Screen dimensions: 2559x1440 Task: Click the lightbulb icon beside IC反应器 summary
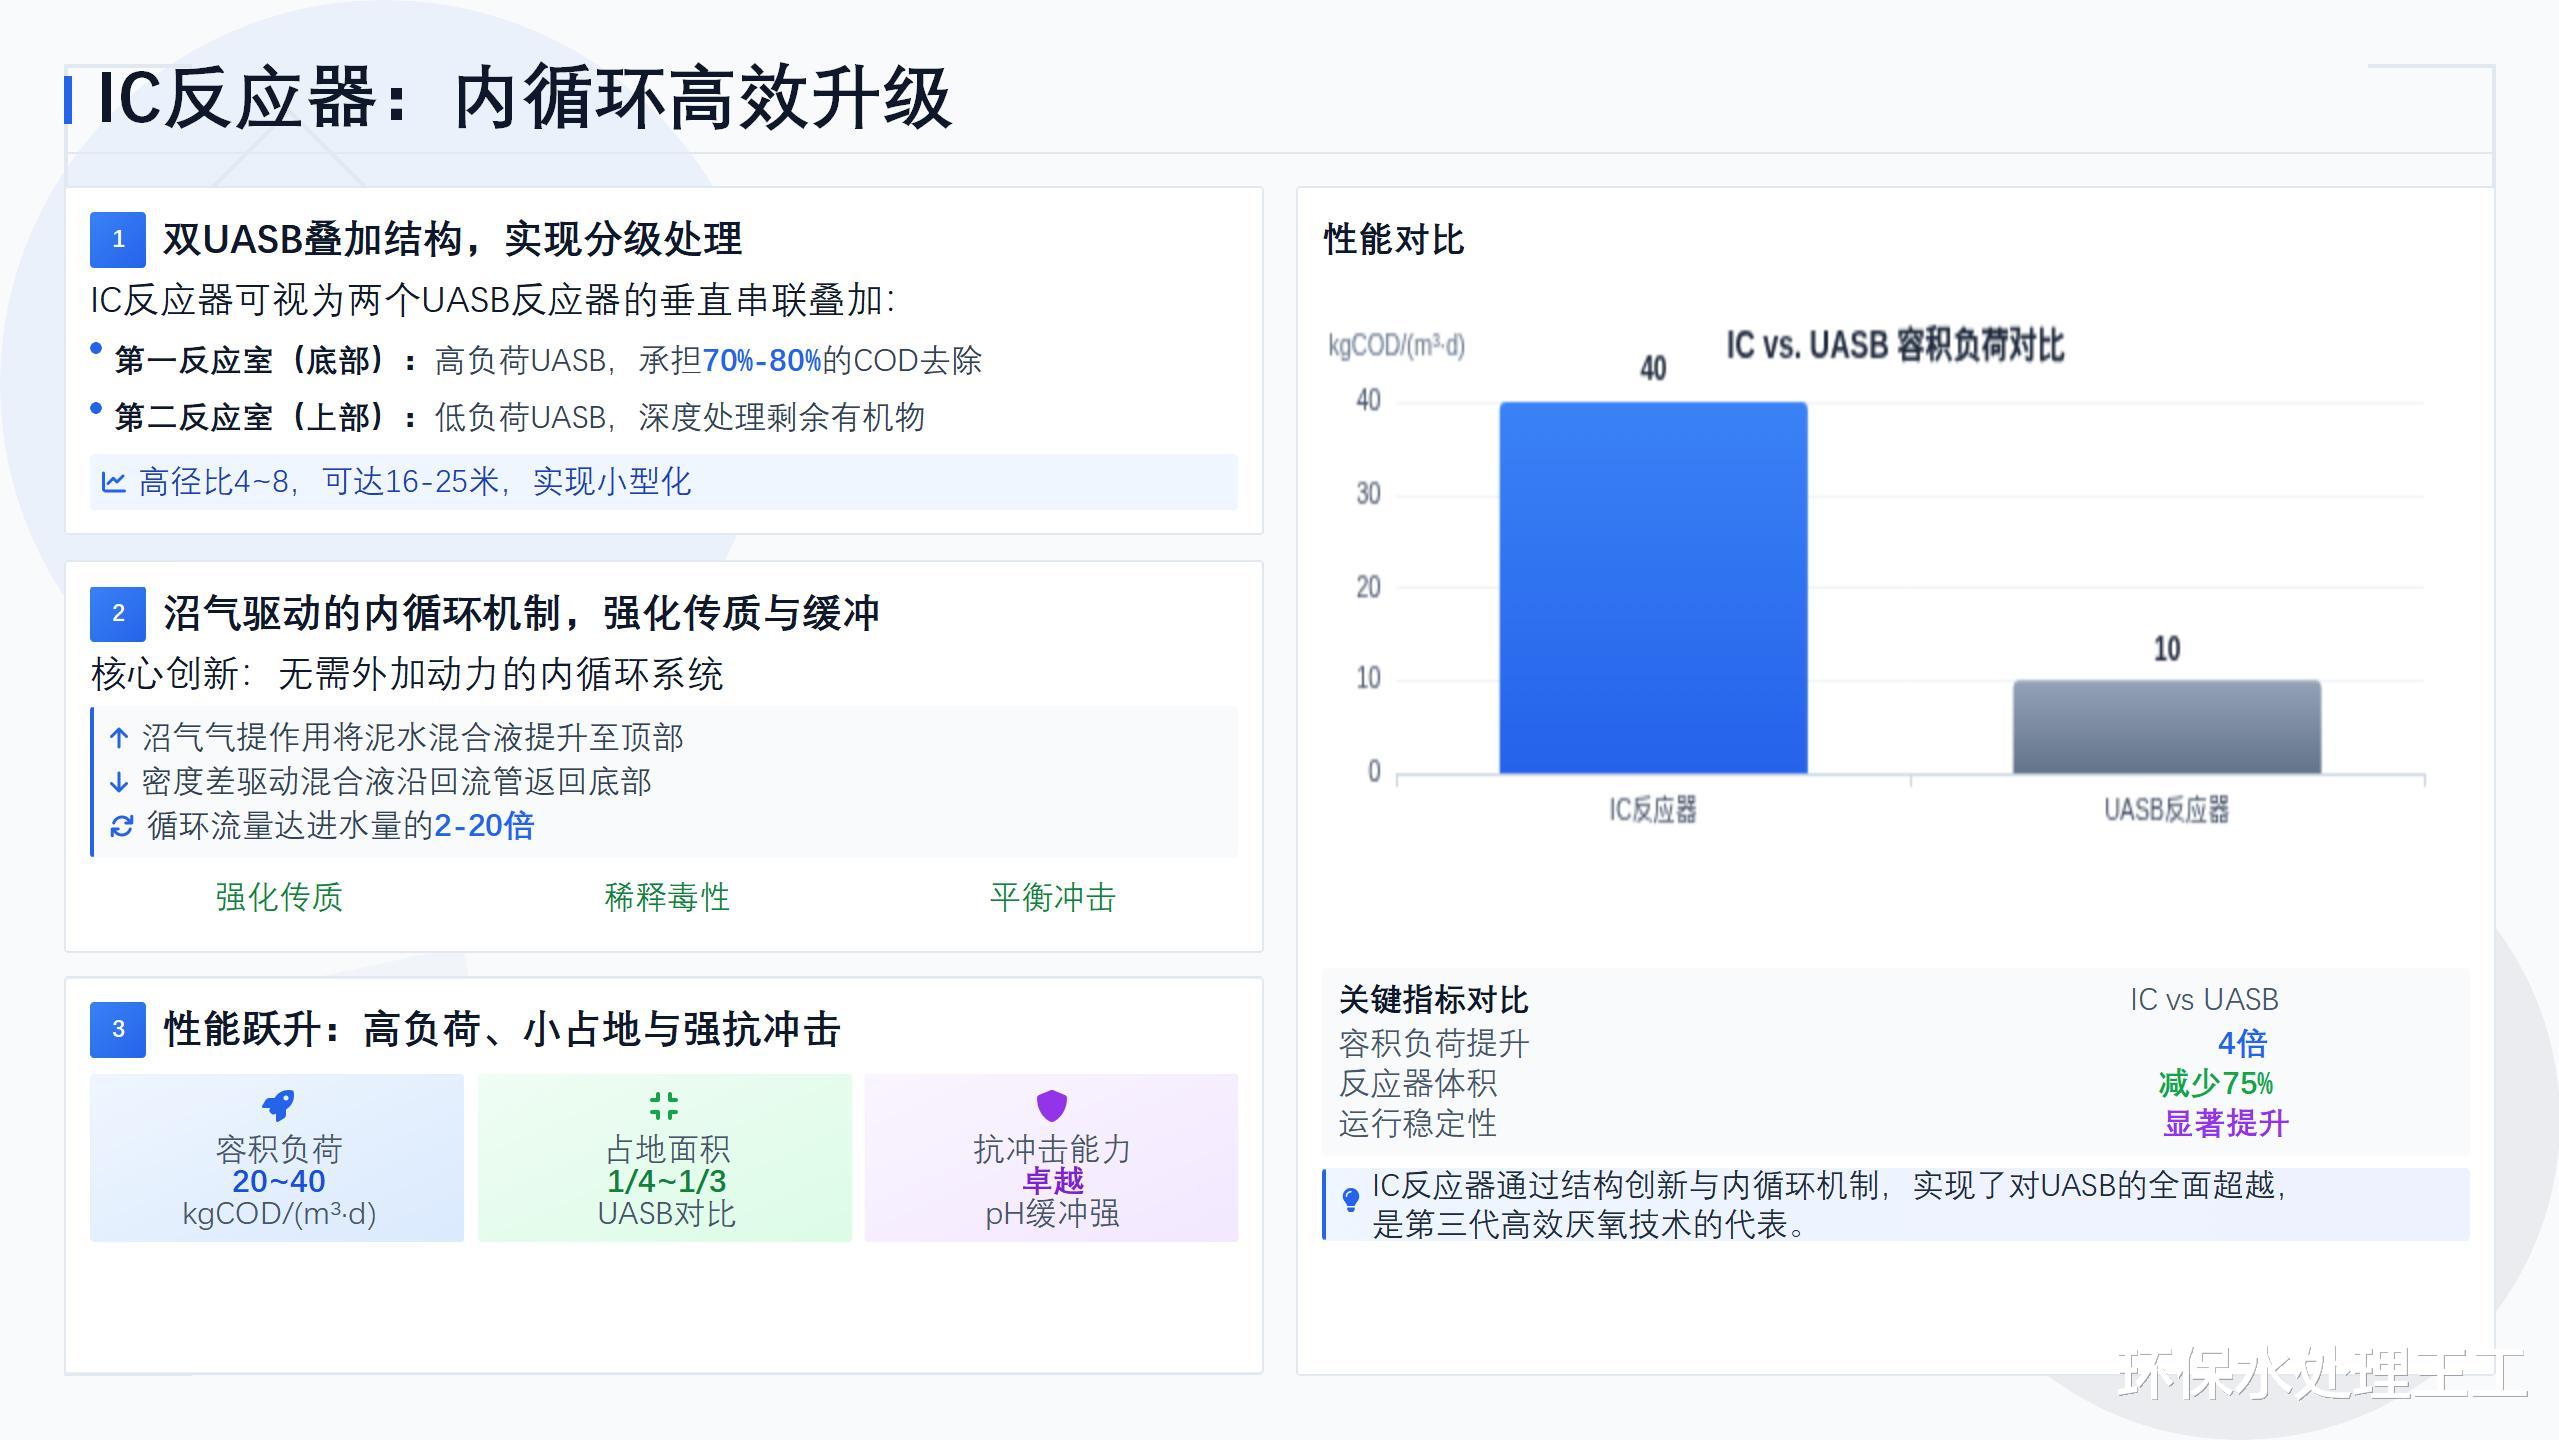[x=1350, y=1199]
